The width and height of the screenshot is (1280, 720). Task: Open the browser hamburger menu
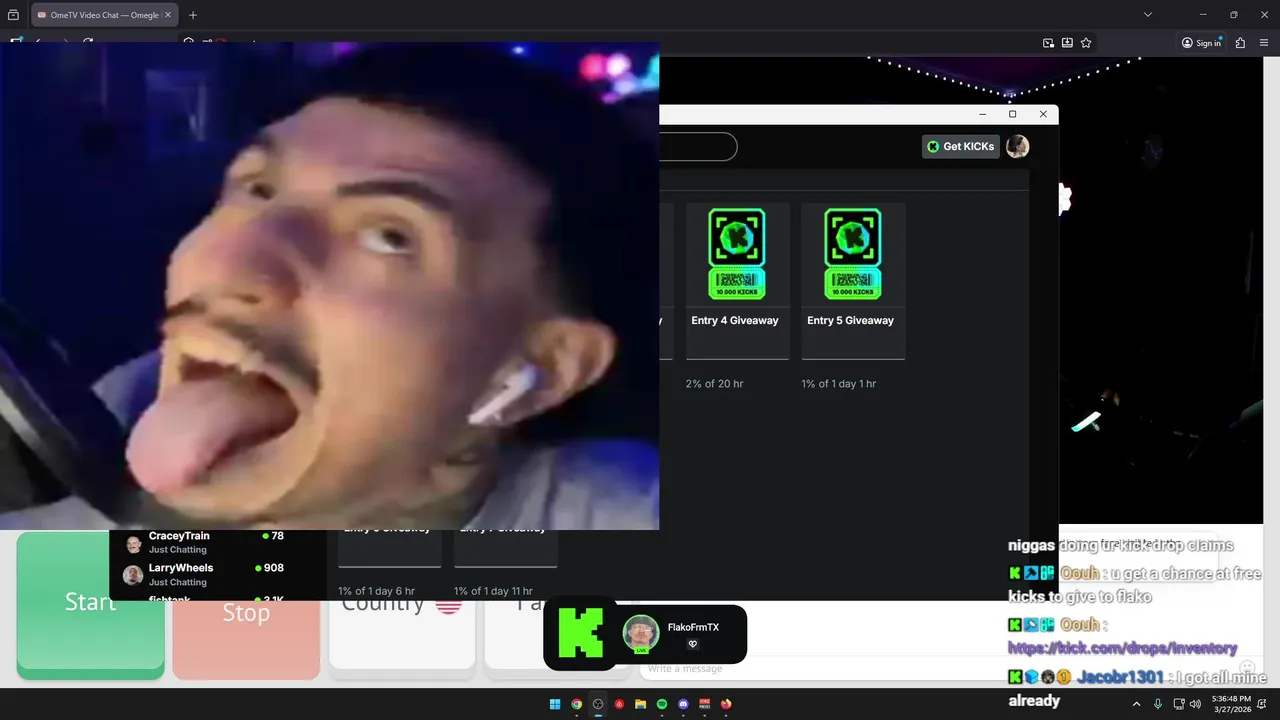tap(1264, 43)
